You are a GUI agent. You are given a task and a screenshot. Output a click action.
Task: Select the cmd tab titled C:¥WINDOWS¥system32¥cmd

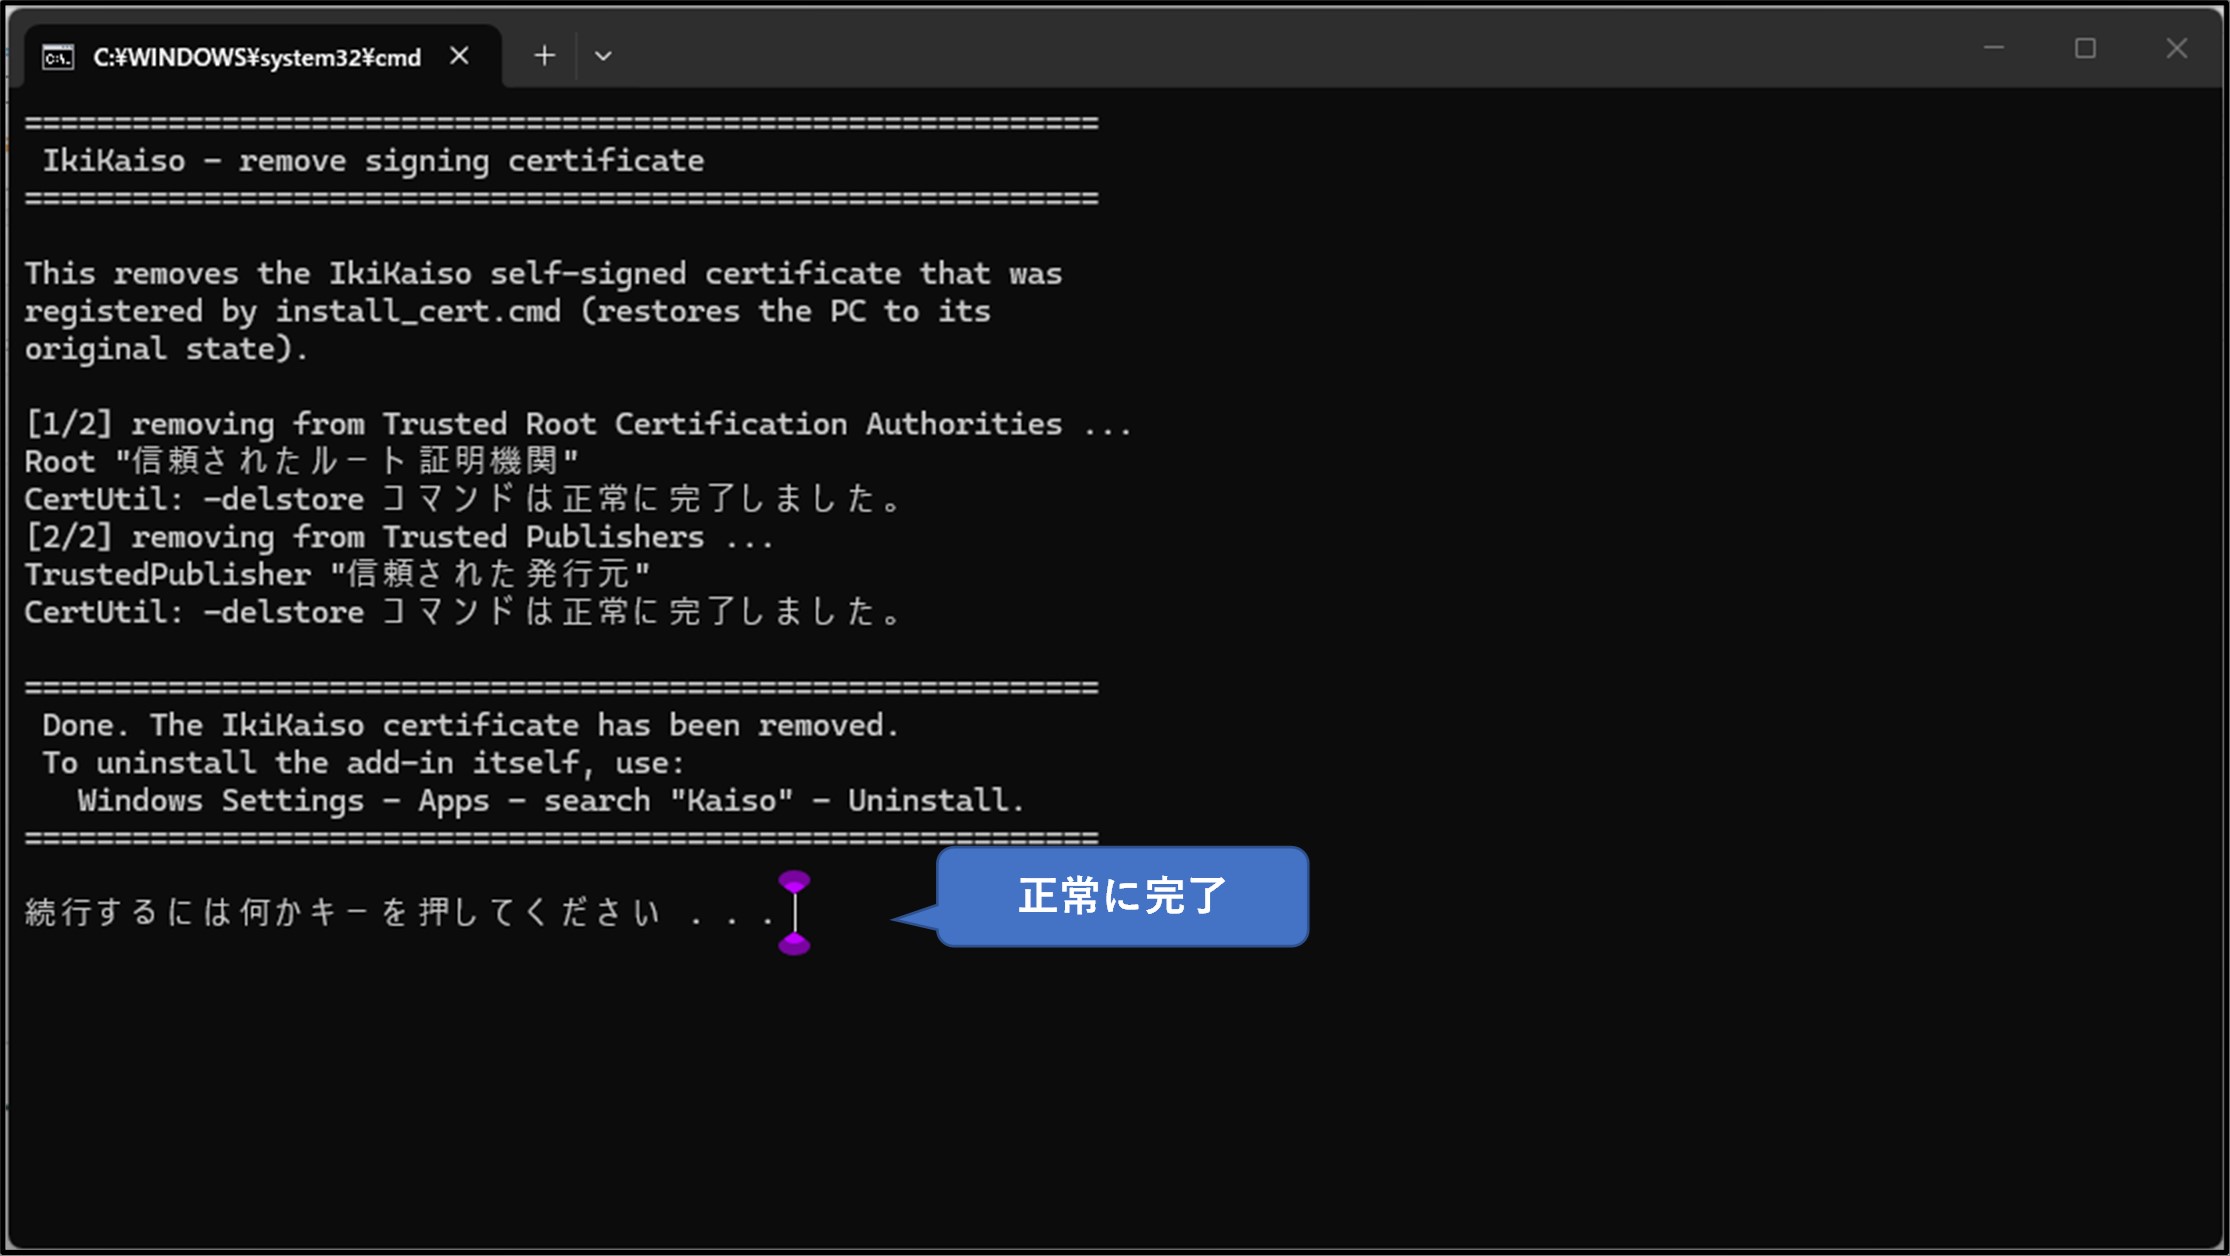click(262, 57)
